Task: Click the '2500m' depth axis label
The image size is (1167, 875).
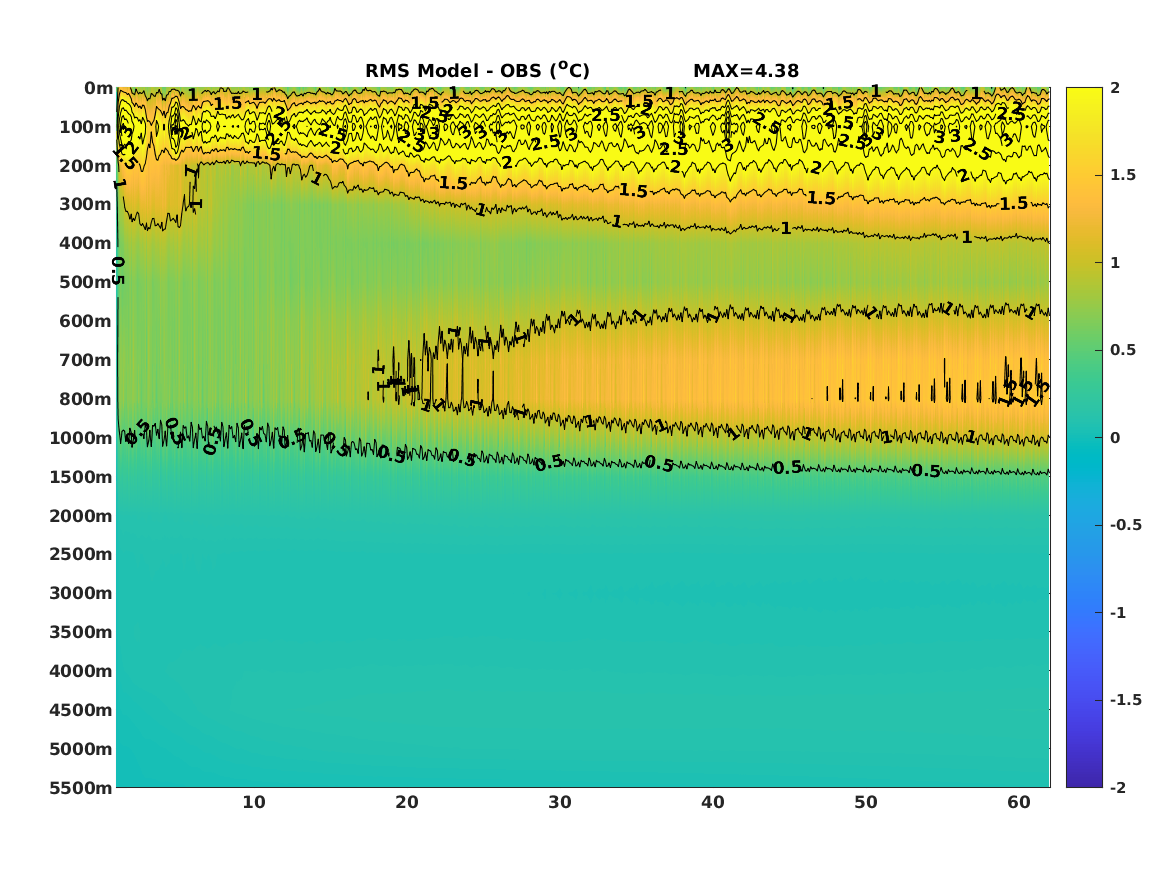Action: [x=81, y=554]
